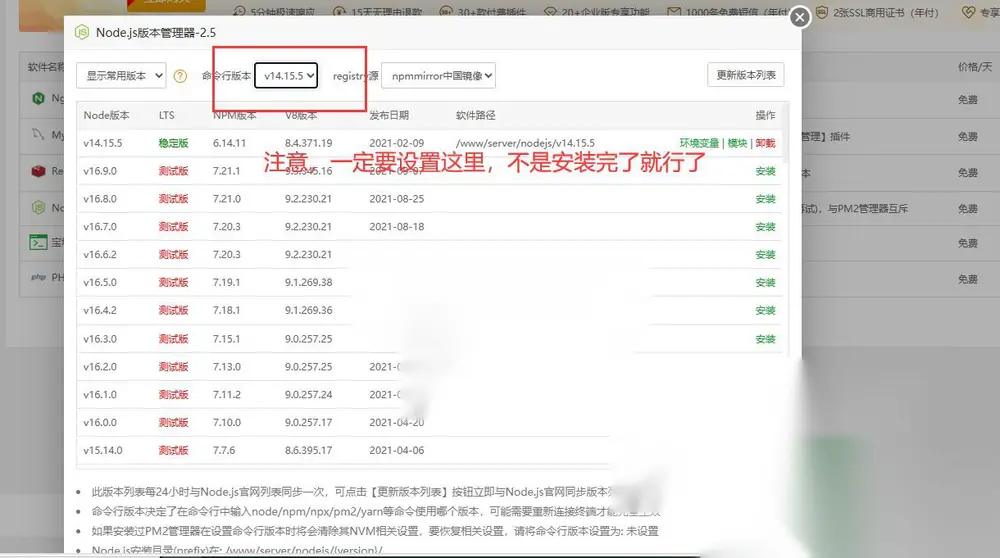Select the v16.5.0 version cell
Image resolution: width=1000 pixels, height=558 pixels.
point(99,283)
